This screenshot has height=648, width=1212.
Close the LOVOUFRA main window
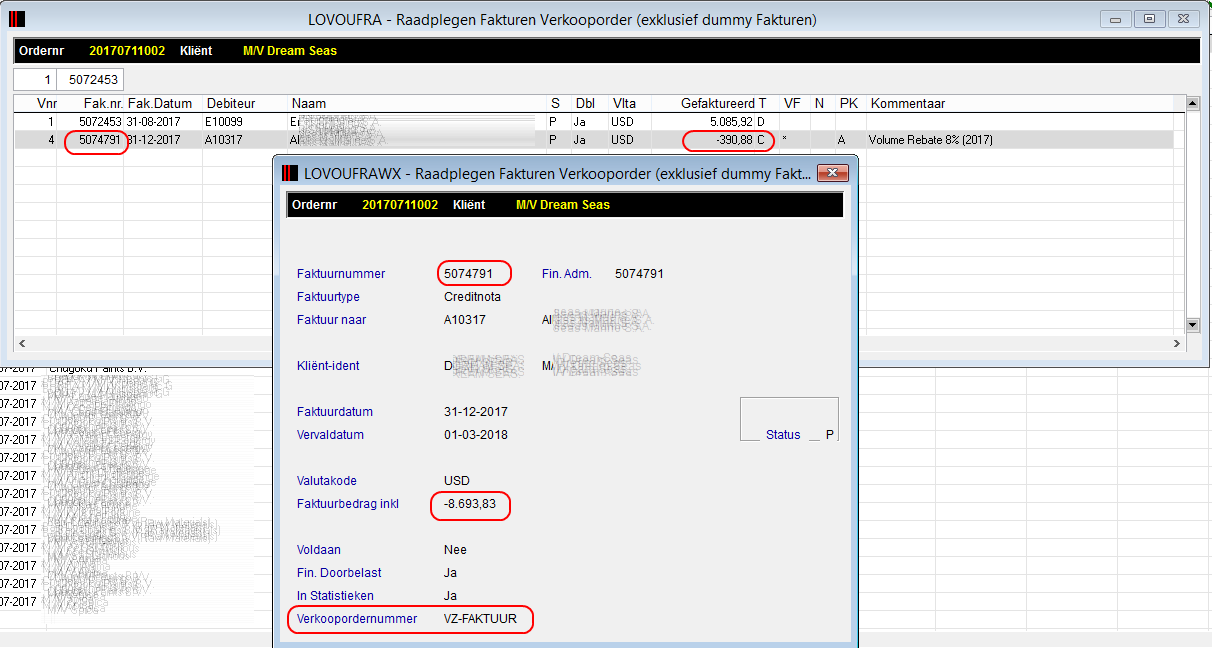point(1184,19)
